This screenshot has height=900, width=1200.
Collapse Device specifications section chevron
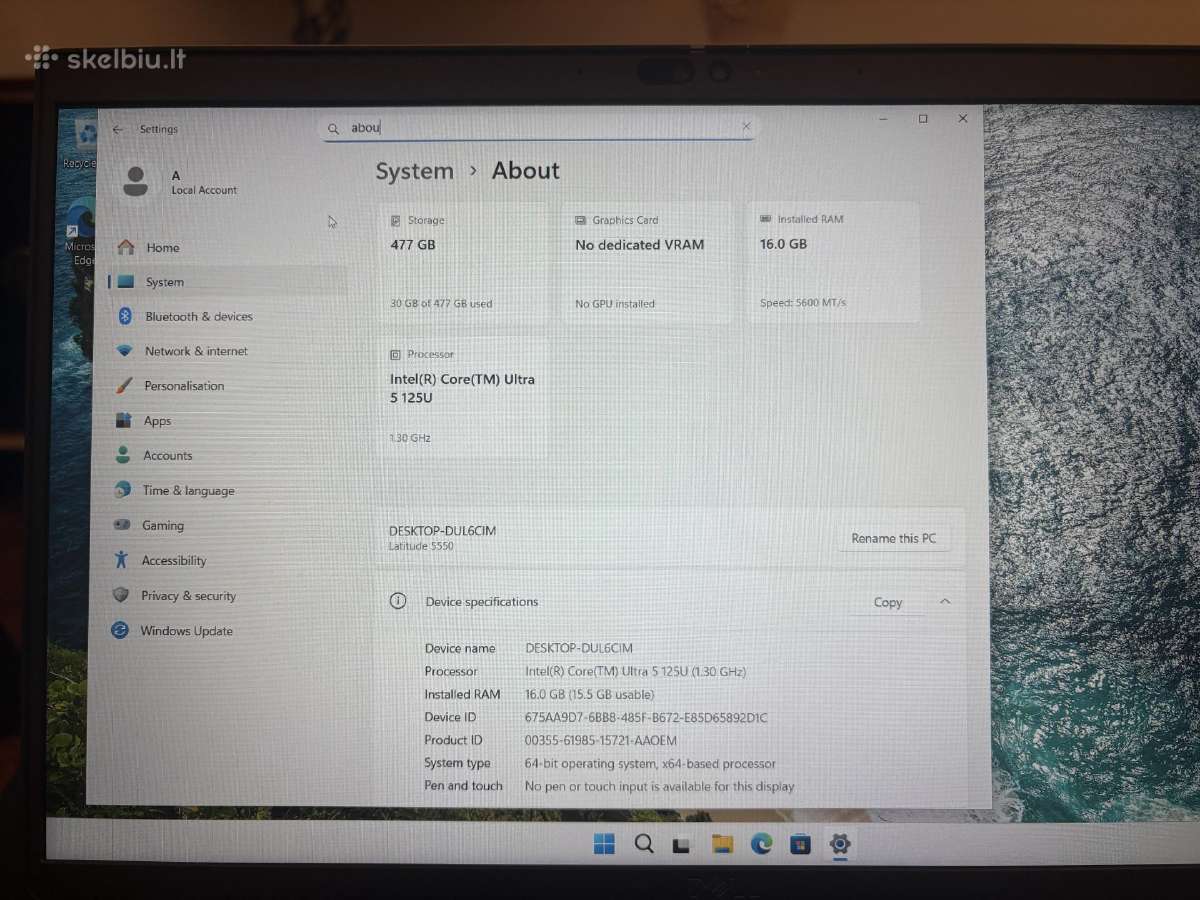point(945,602)
